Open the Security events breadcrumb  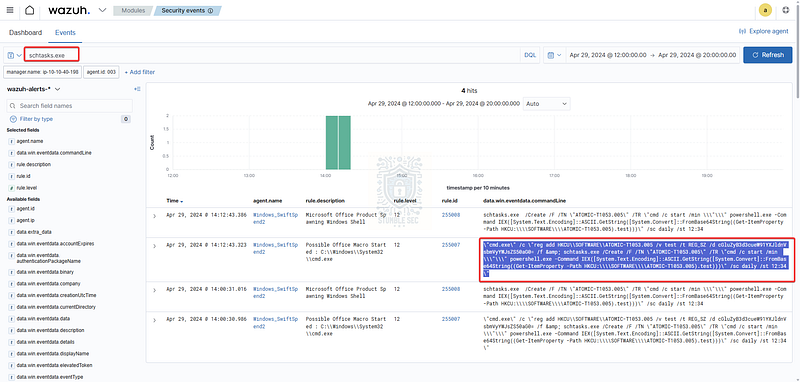pyautogui.click(x=187, y=10)
